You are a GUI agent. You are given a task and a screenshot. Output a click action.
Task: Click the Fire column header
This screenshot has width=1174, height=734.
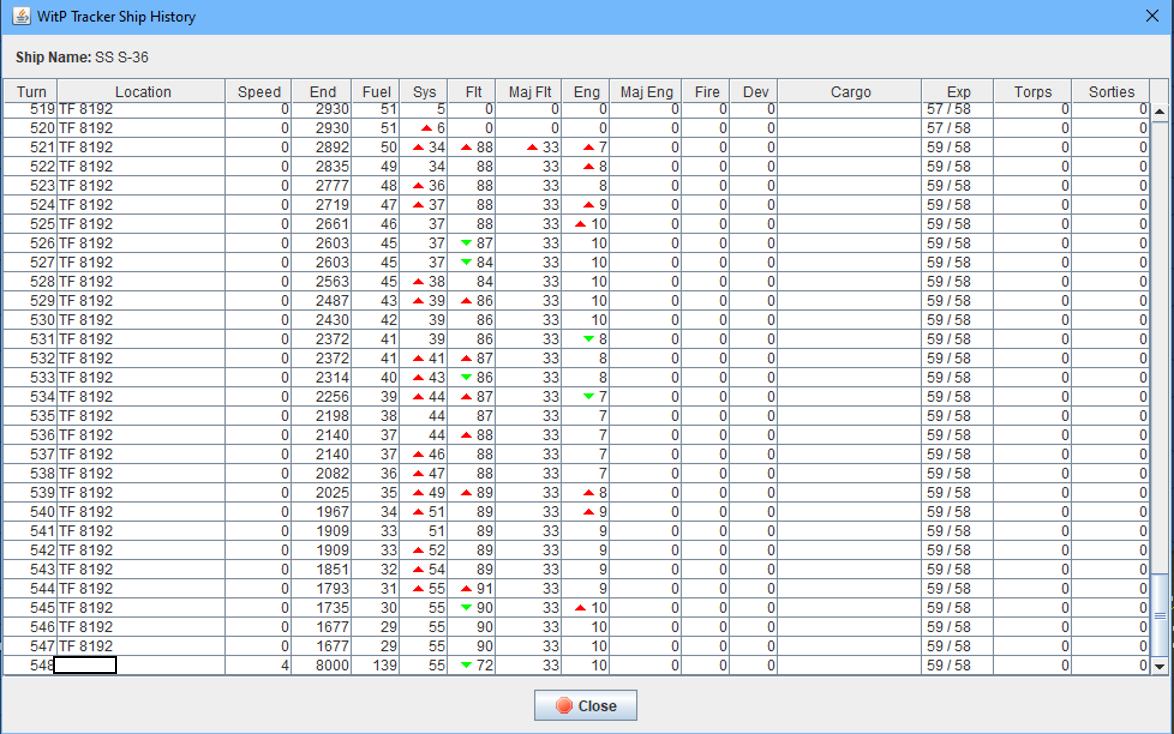click(x=706, y=92)
